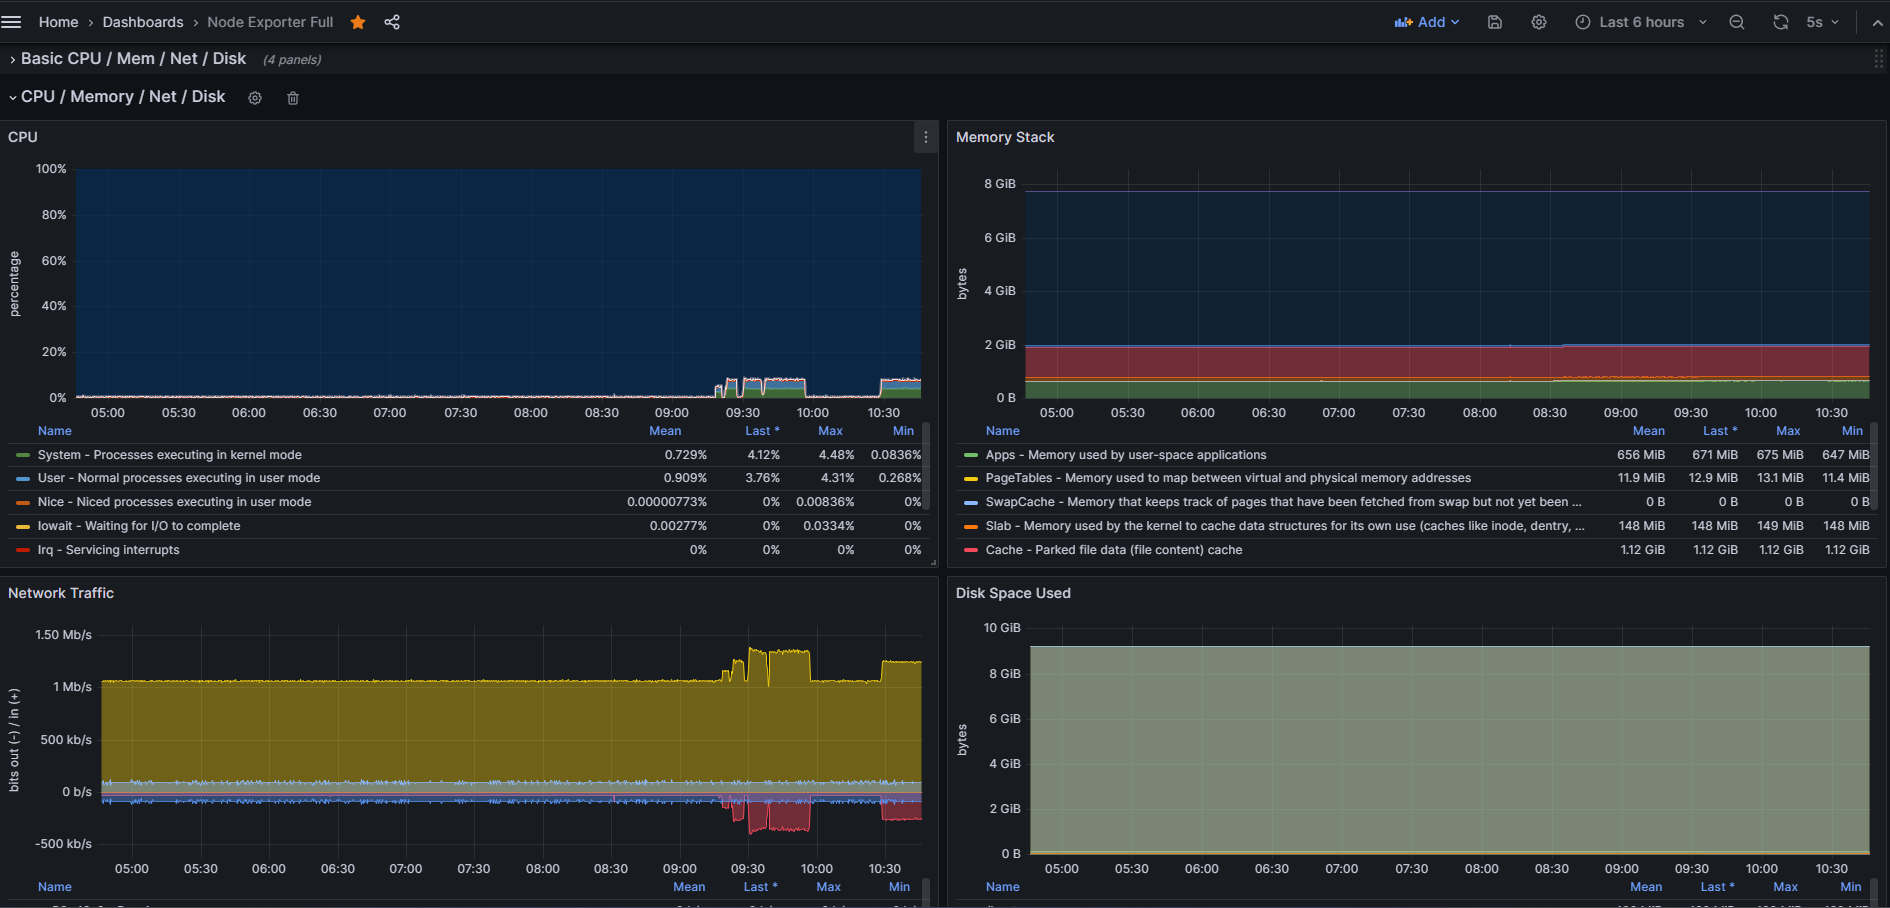The width and height of the screenshot is (1890, 908).
Task: Refresh the dashboard now
Action: pos(1781,22)
